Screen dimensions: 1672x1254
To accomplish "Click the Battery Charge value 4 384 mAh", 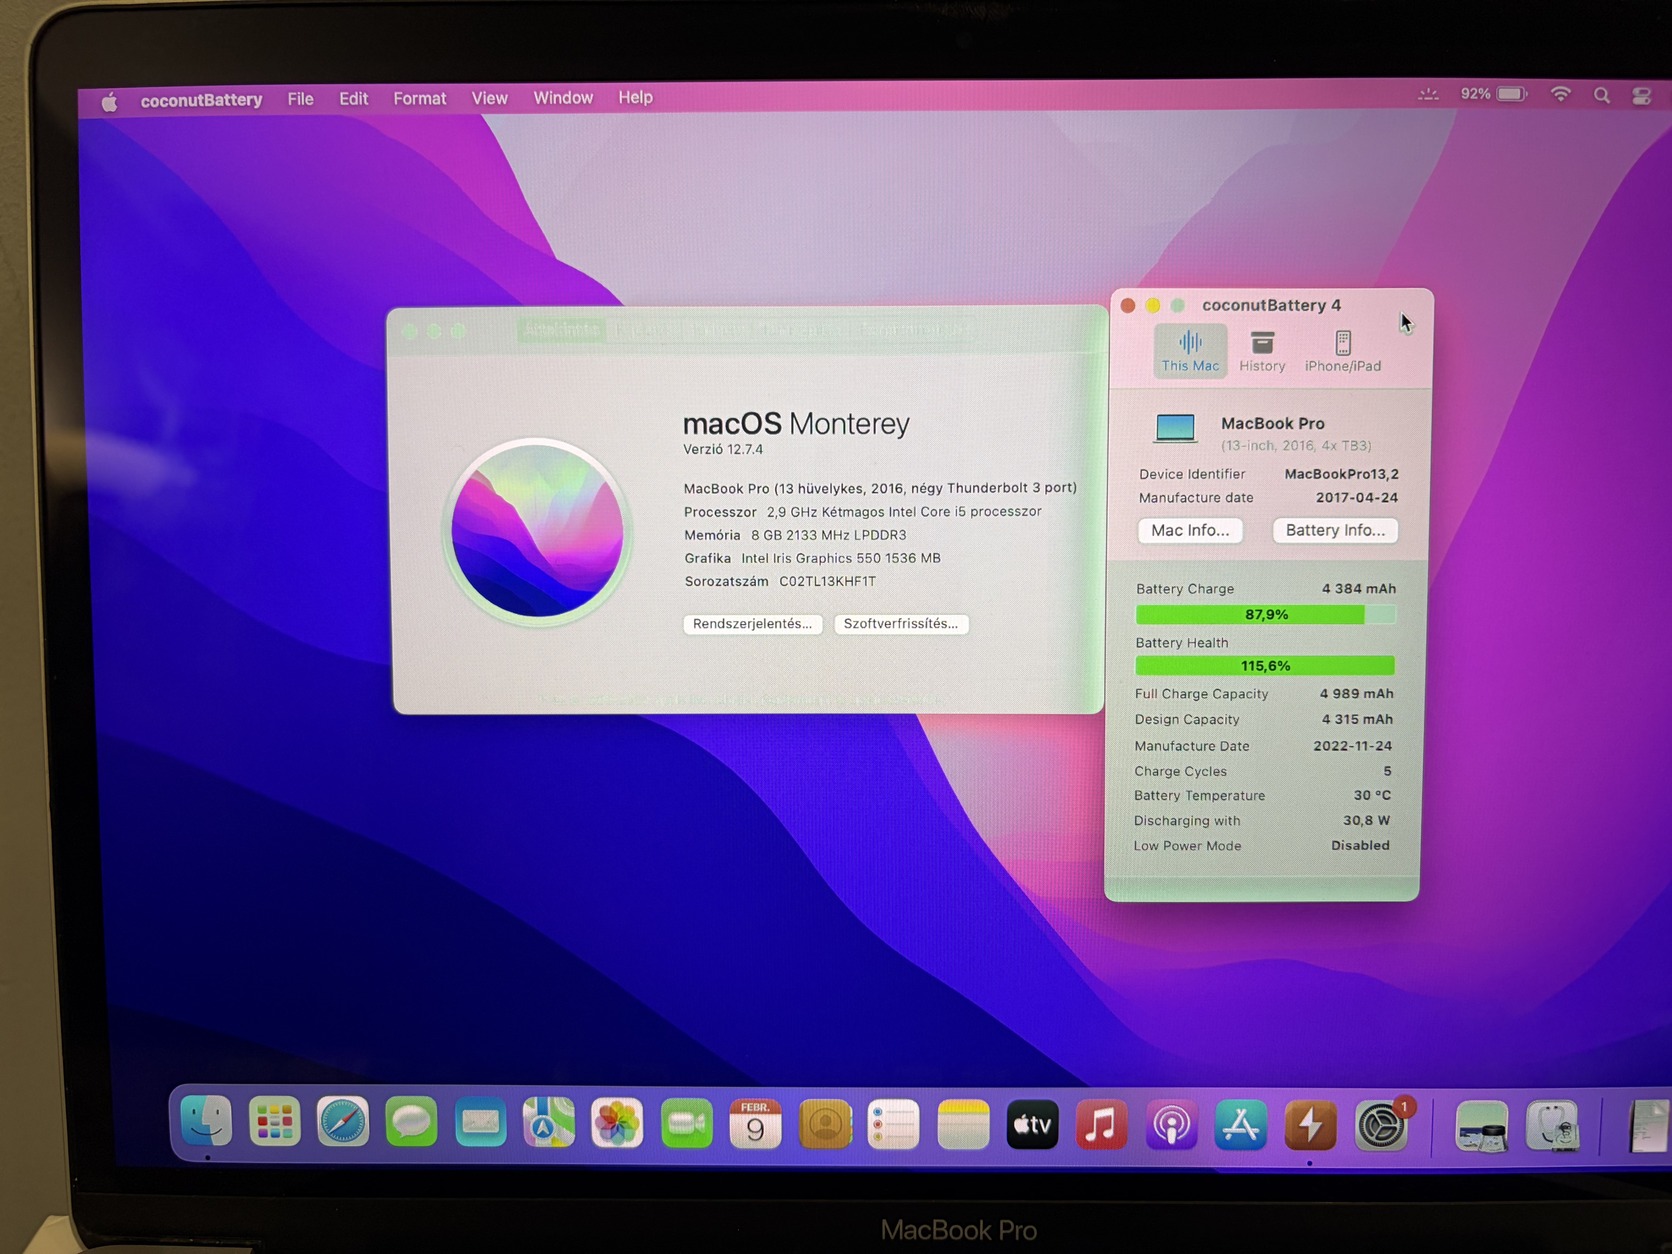I will point(1359,588).
